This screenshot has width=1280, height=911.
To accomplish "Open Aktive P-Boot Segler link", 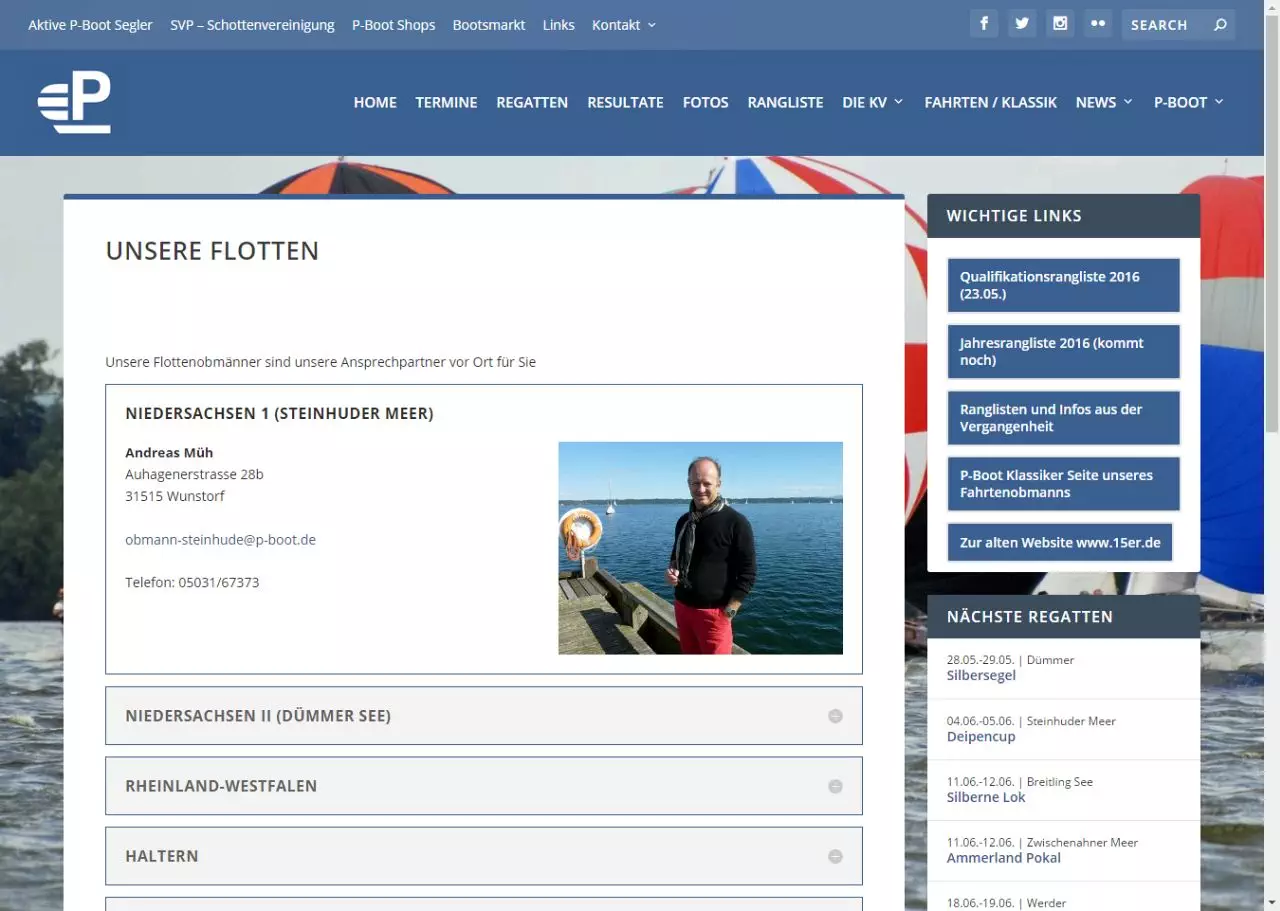I will (x=90, y=25).
